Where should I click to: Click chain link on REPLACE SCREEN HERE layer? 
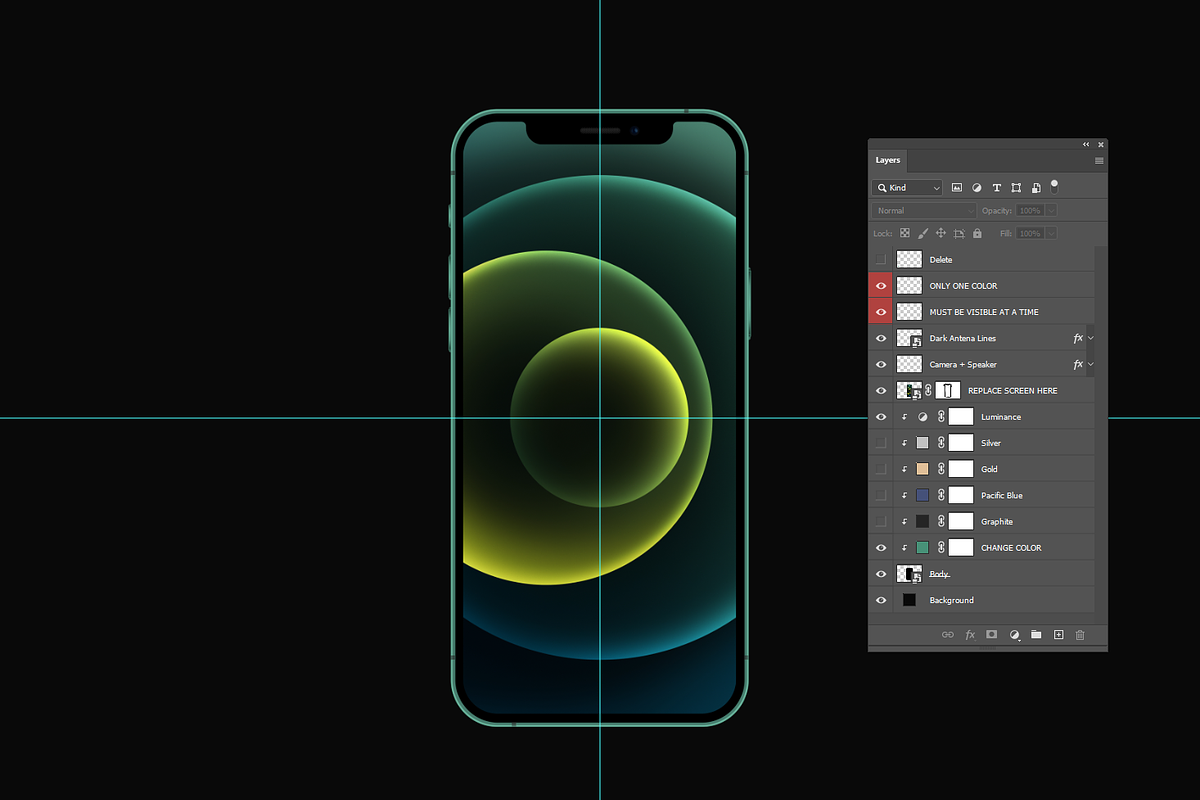[x=928, y=391]
